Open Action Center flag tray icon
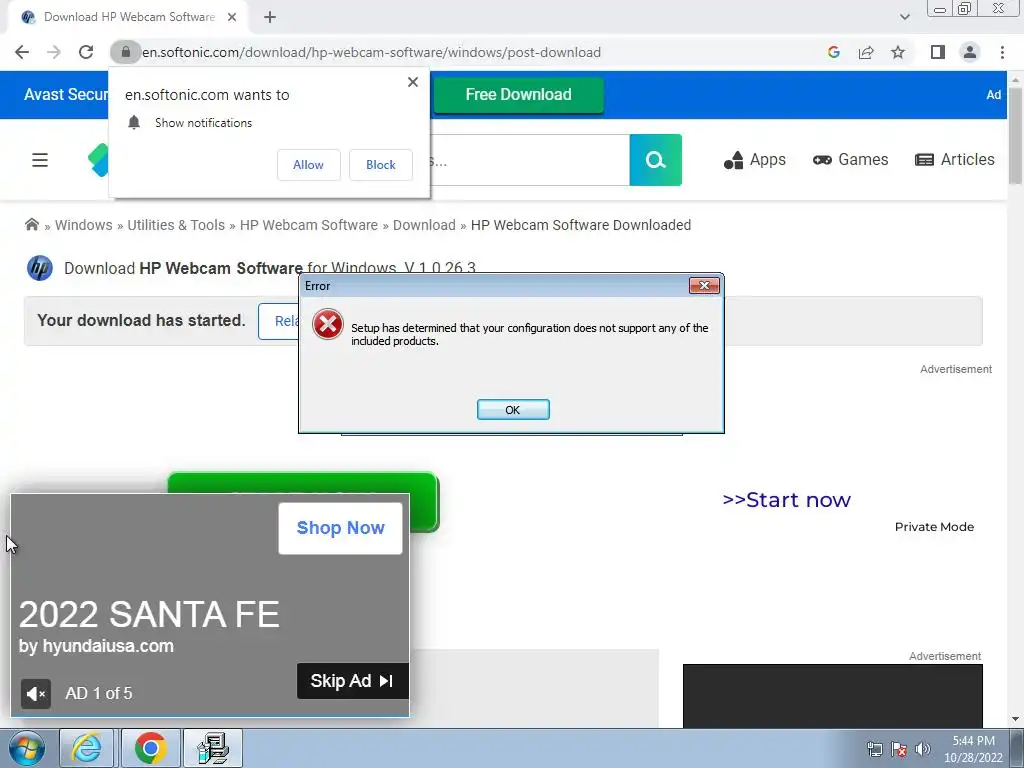The image size is (1024, 768). [899, 749]
